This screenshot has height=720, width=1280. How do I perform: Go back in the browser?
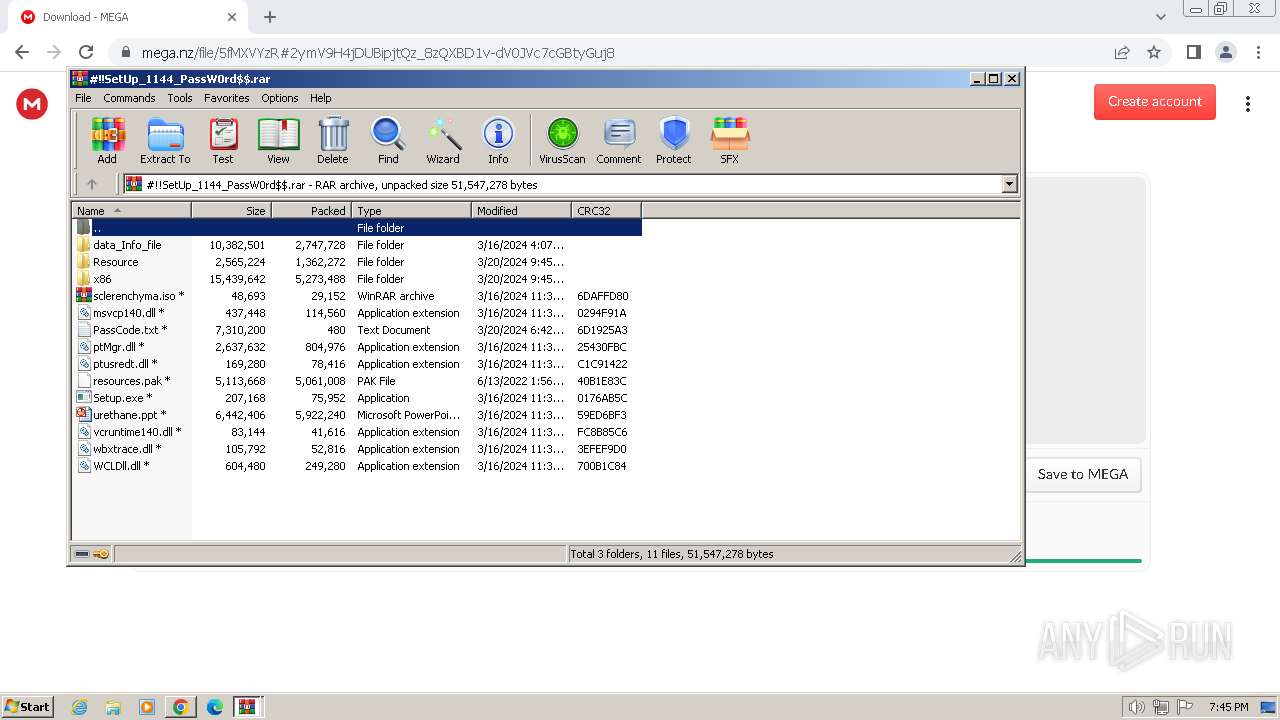pyautogui.click(x=22, y=52)
